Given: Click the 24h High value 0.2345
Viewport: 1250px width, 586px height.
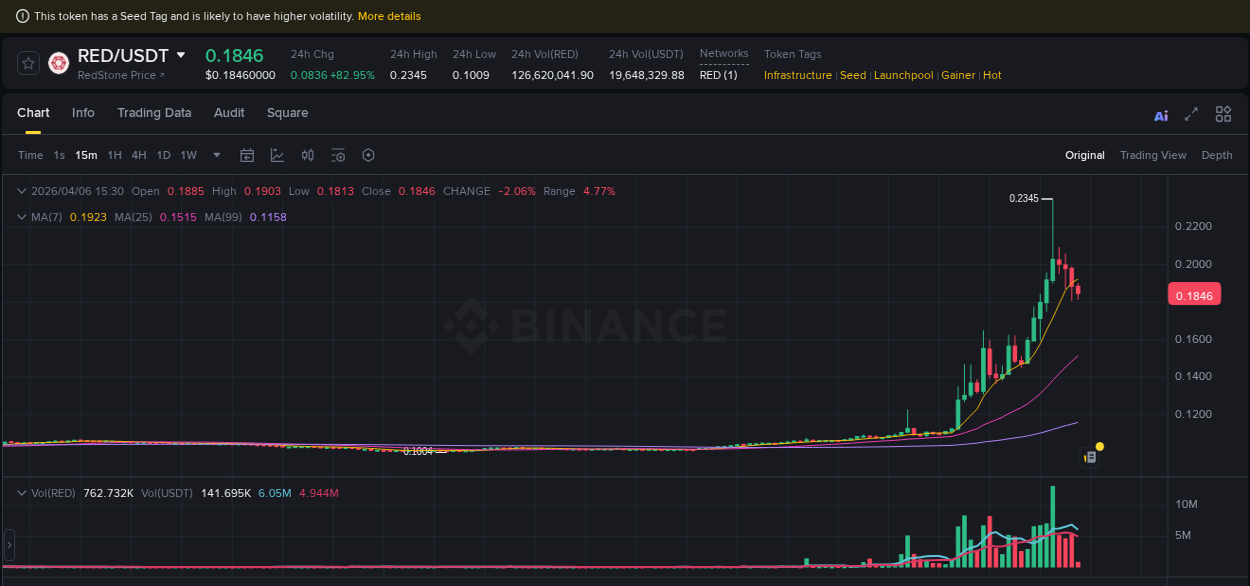Looking at the screenshot, I should click(x=408, y=75).
